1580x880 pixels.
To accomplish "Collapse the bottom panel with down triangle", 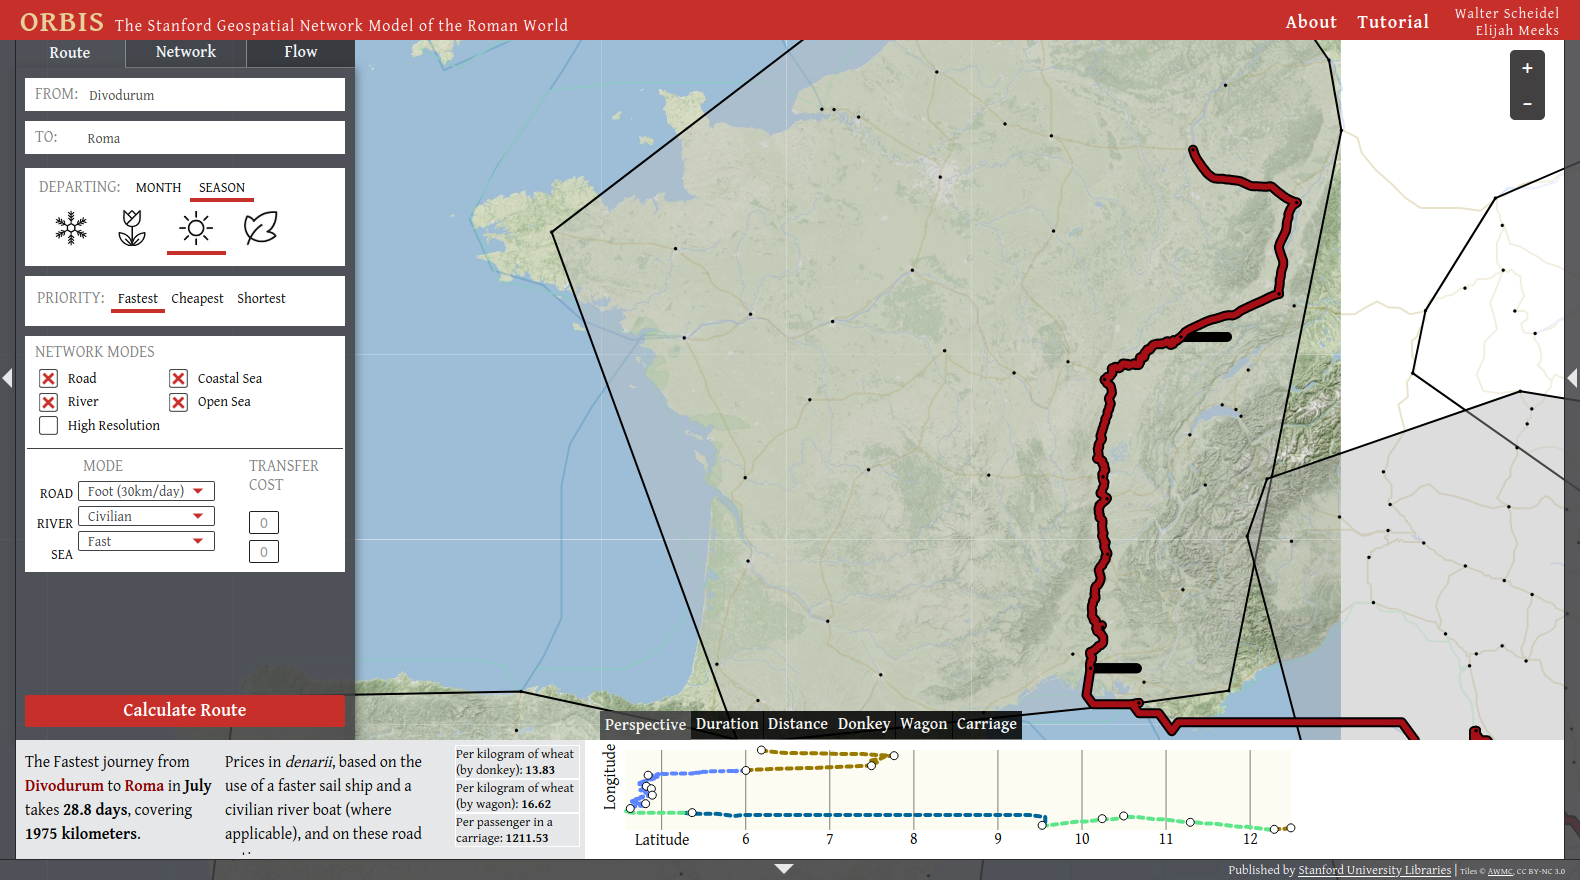I will tap(784, 869).
